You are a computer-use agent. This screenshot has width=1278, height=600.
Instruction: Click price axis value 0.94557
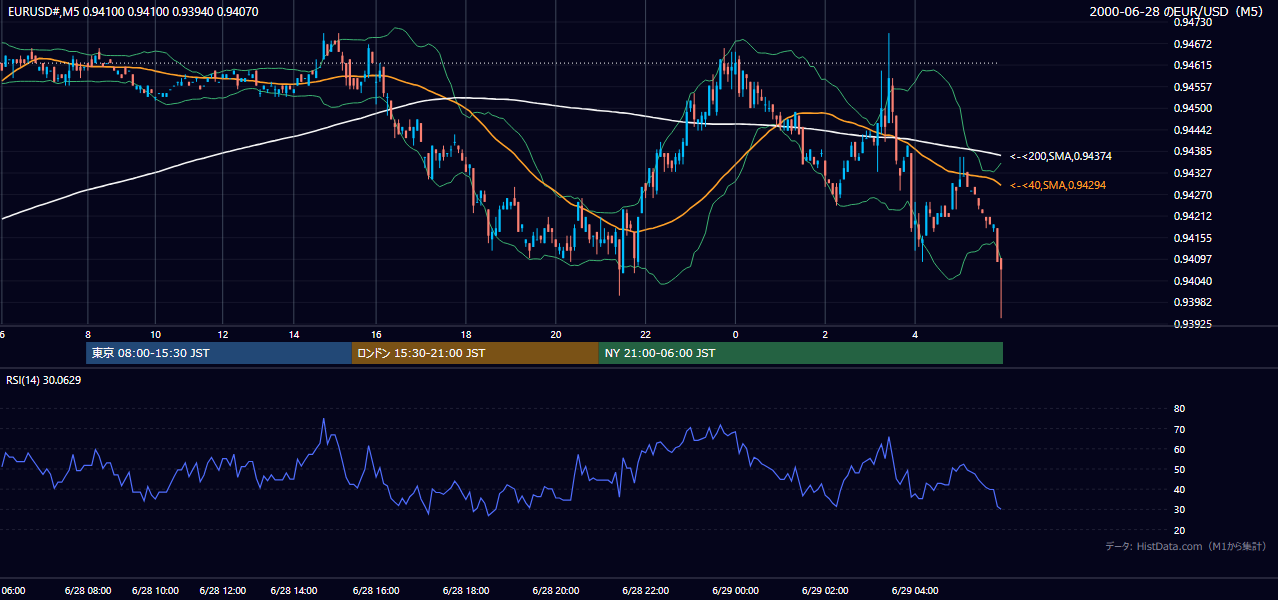pos(1192,87)
